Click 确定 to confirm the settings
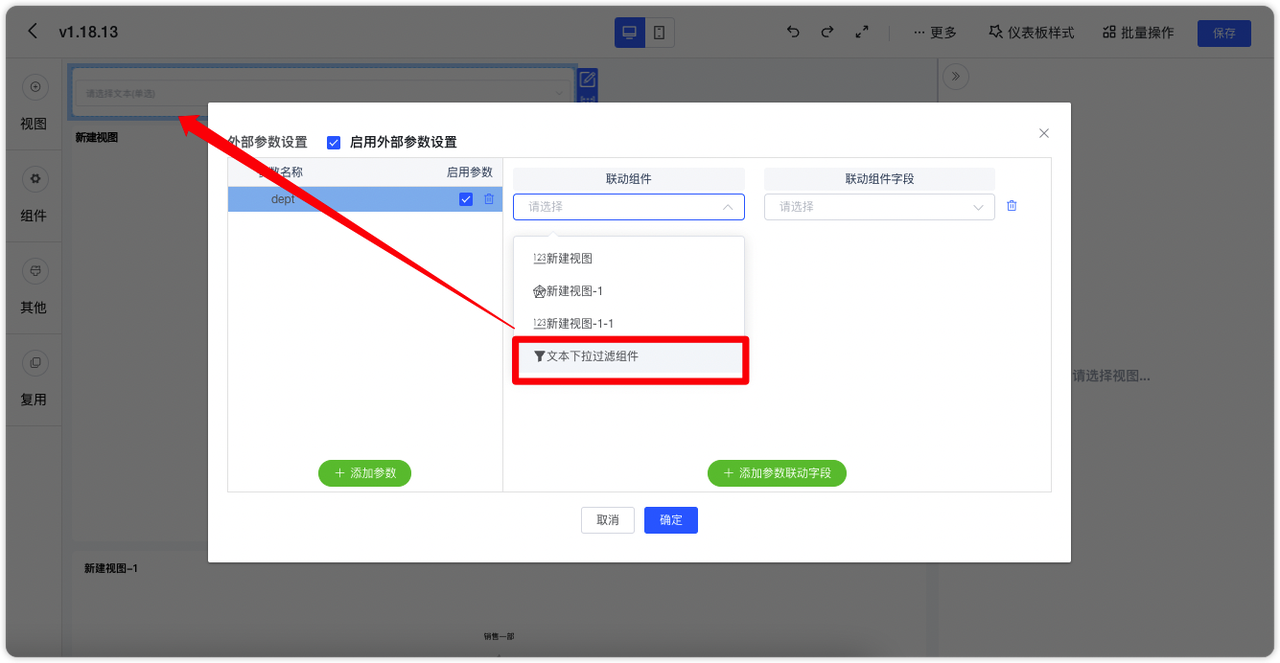The width and height of the screenshot is (1280, 663). point(671,520)
